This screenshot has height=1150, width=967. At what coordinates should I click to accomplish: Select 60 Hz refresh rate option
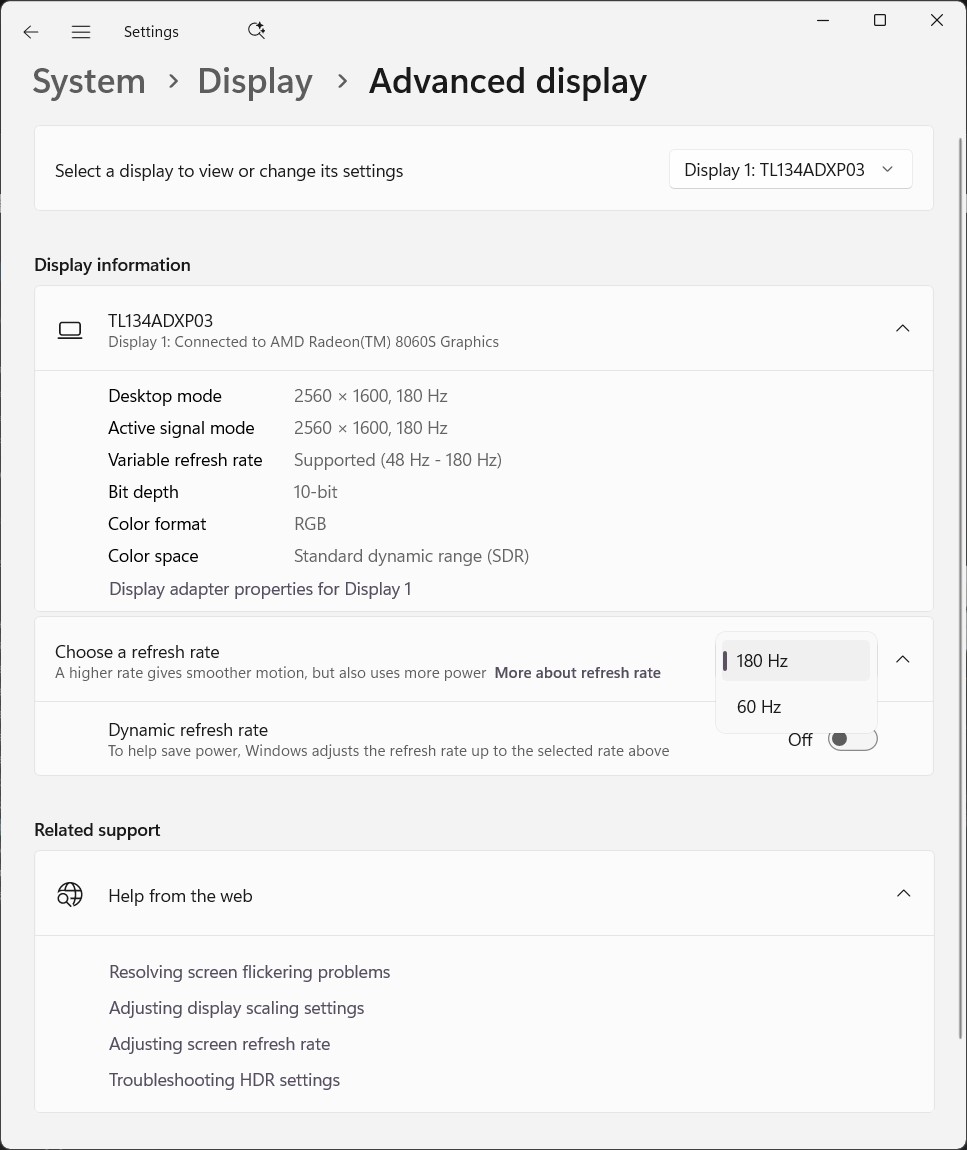[x=760, y=707]
